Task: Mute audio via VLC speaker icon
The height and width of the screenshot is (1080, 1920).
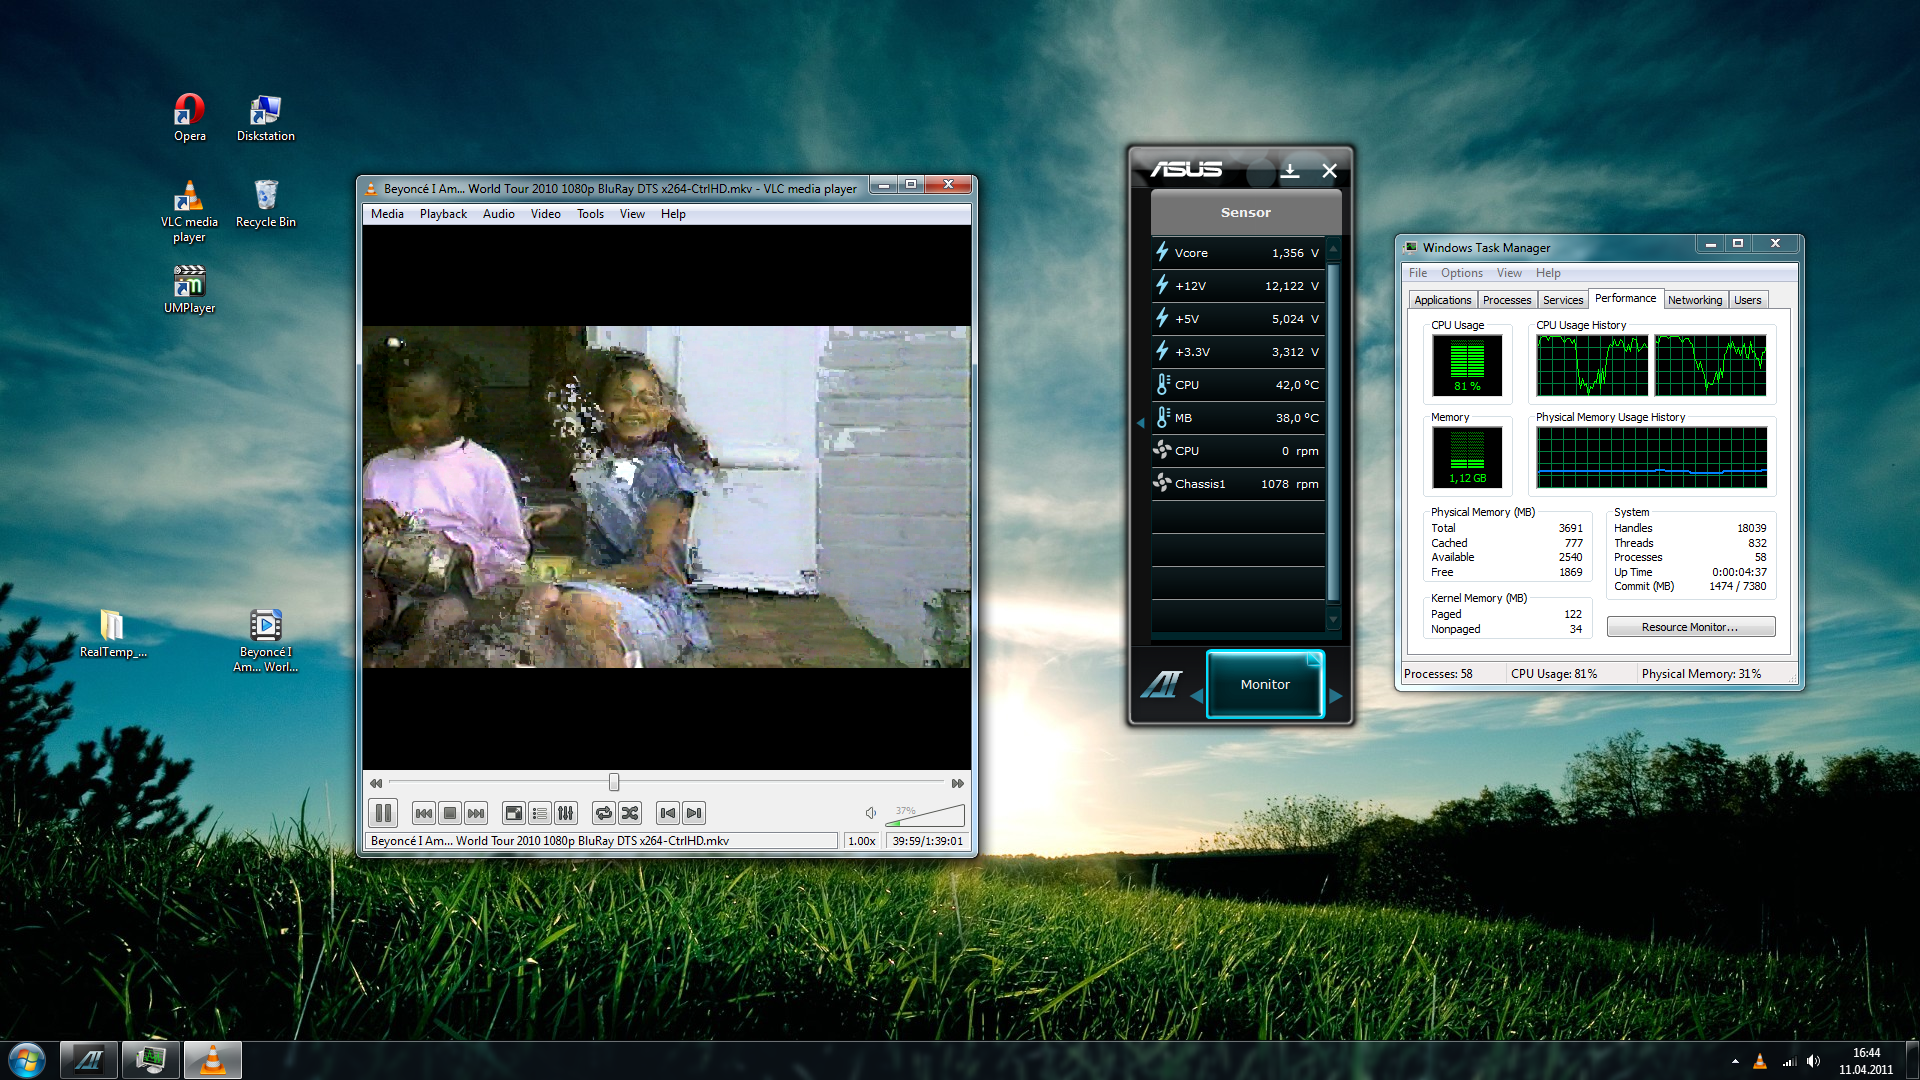Action: tap(871, 813)
